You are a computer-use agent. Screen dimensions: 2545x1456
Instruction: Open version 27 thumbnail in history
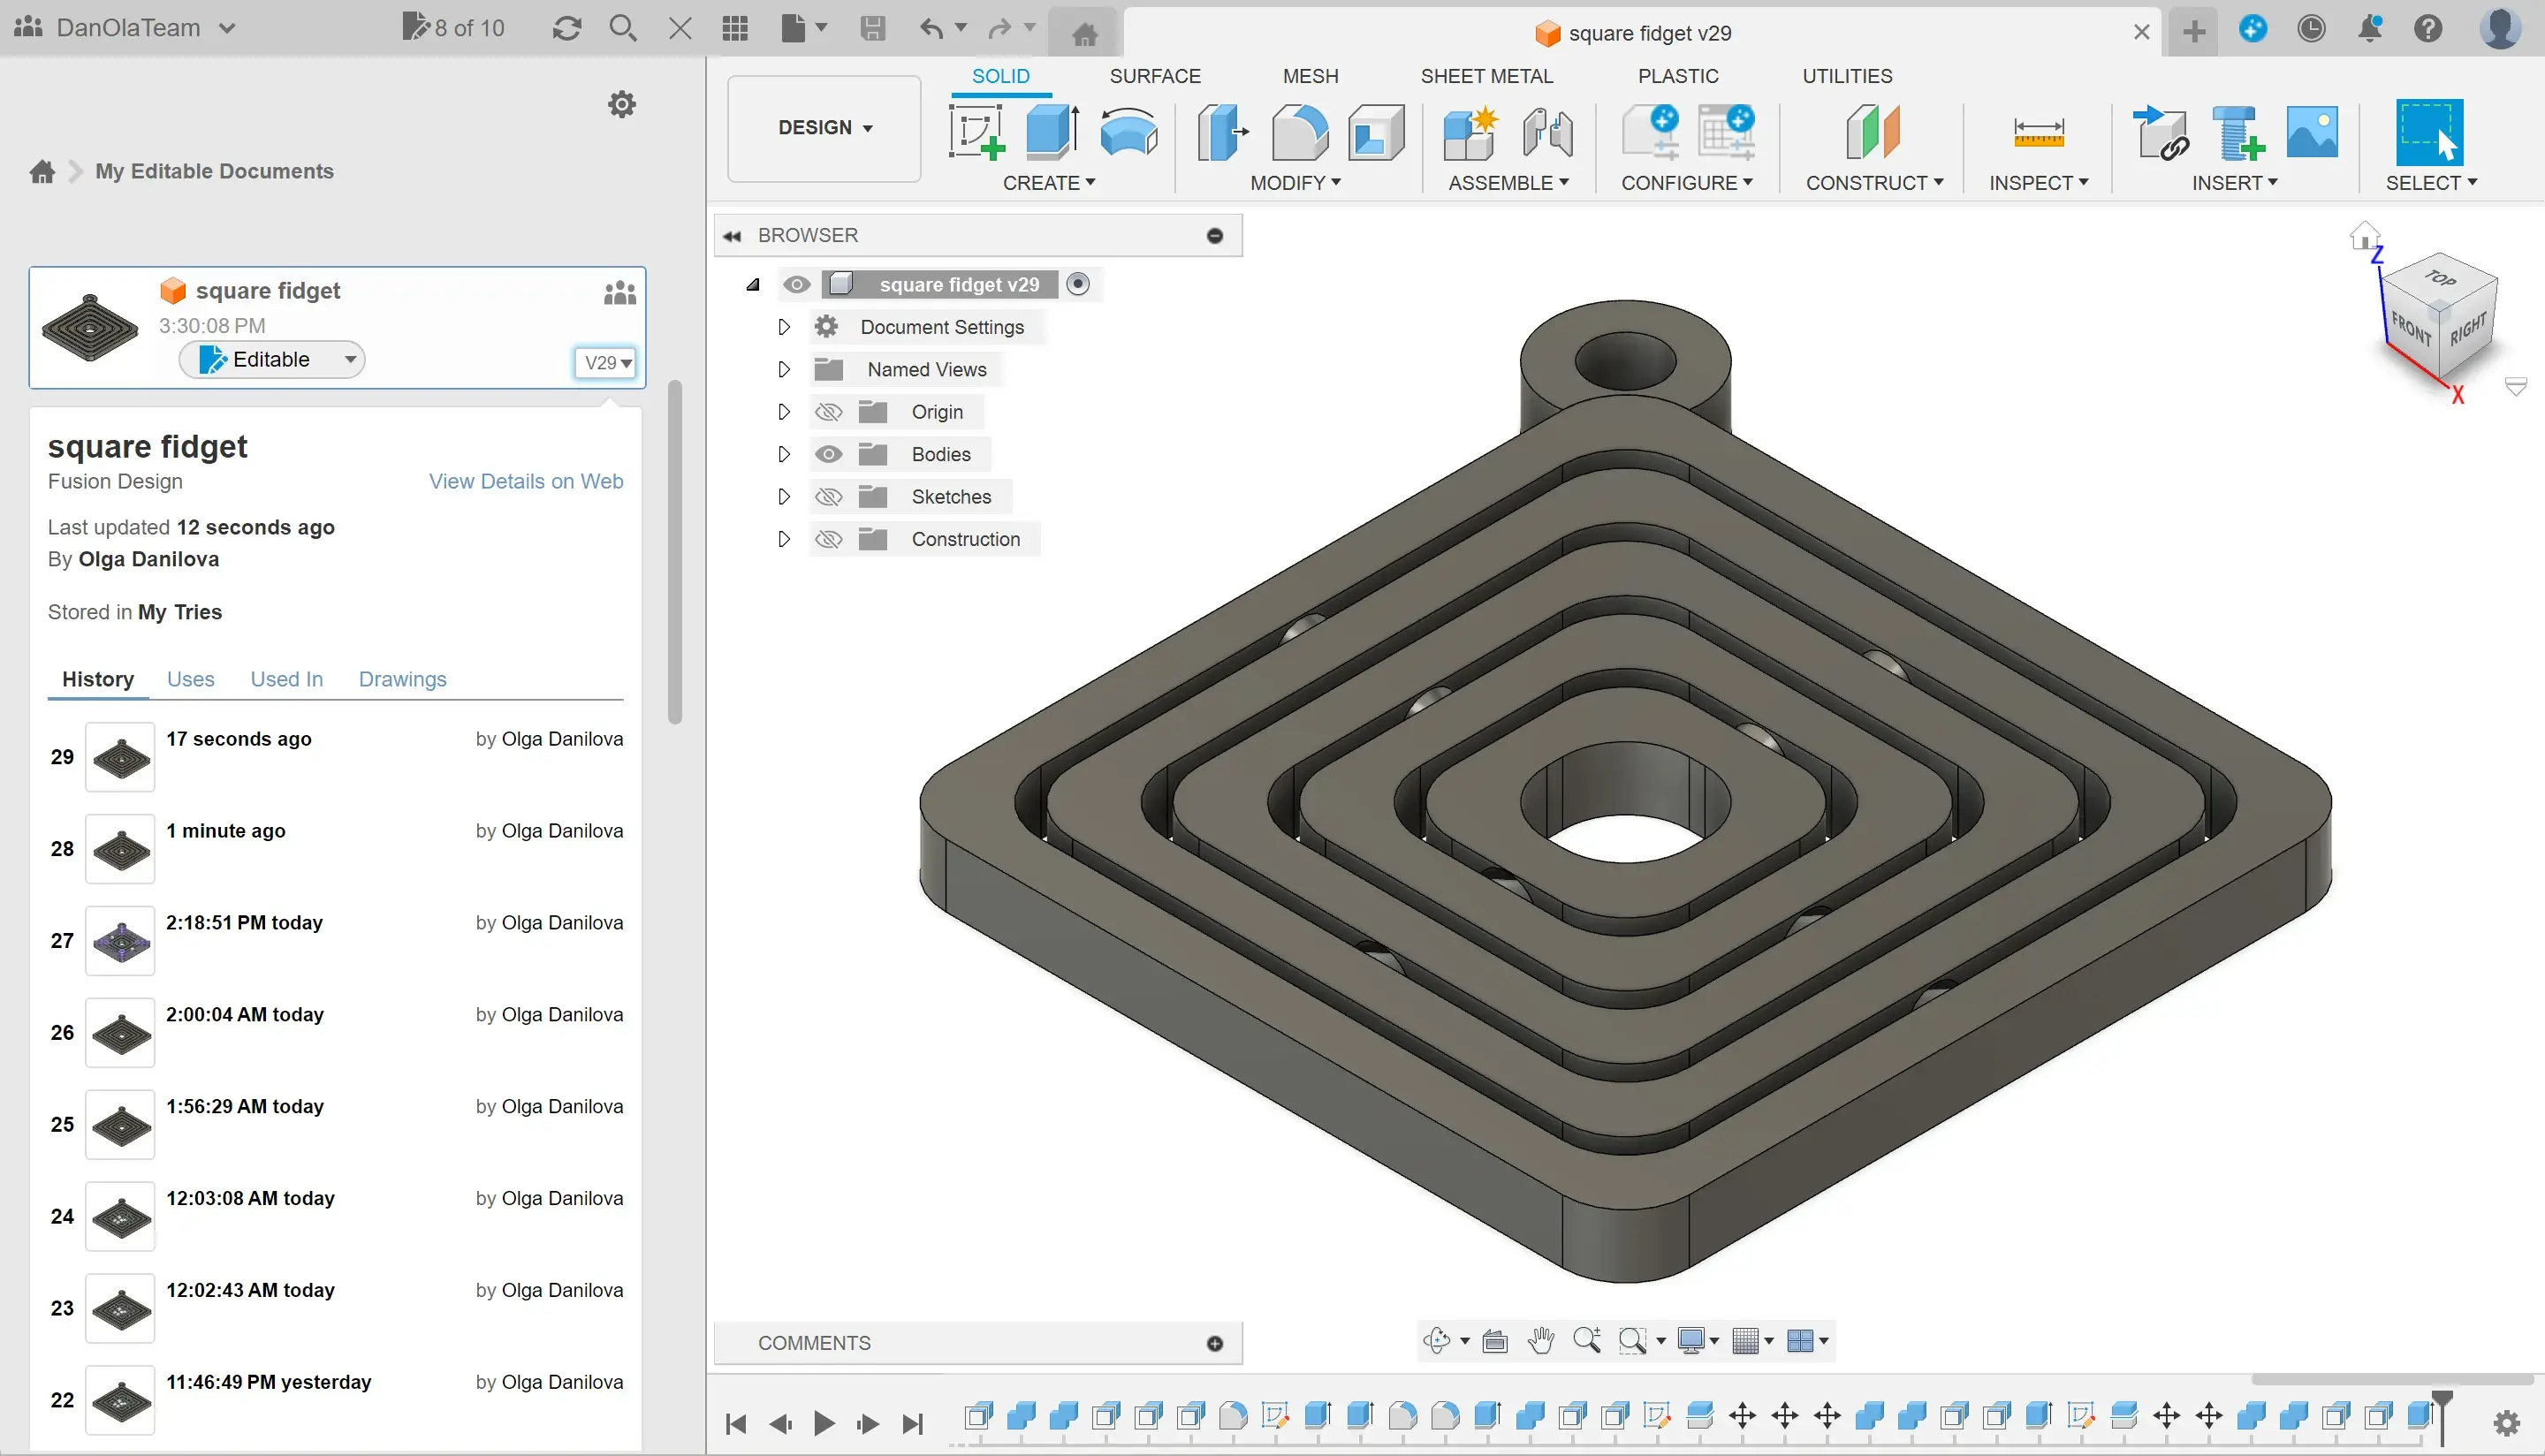click(x=120, y=940)
